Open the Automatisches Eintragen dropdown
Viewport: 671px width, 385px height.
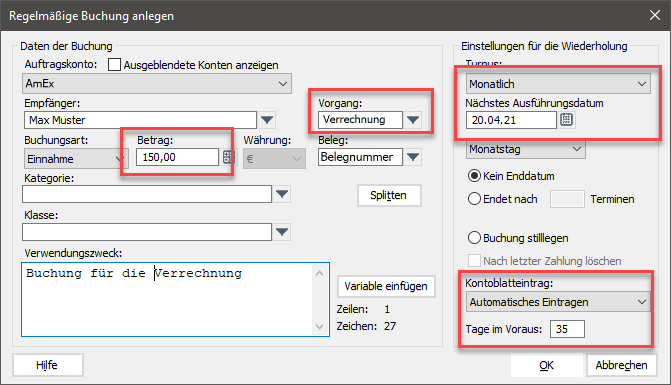click(x=558, y=302)
